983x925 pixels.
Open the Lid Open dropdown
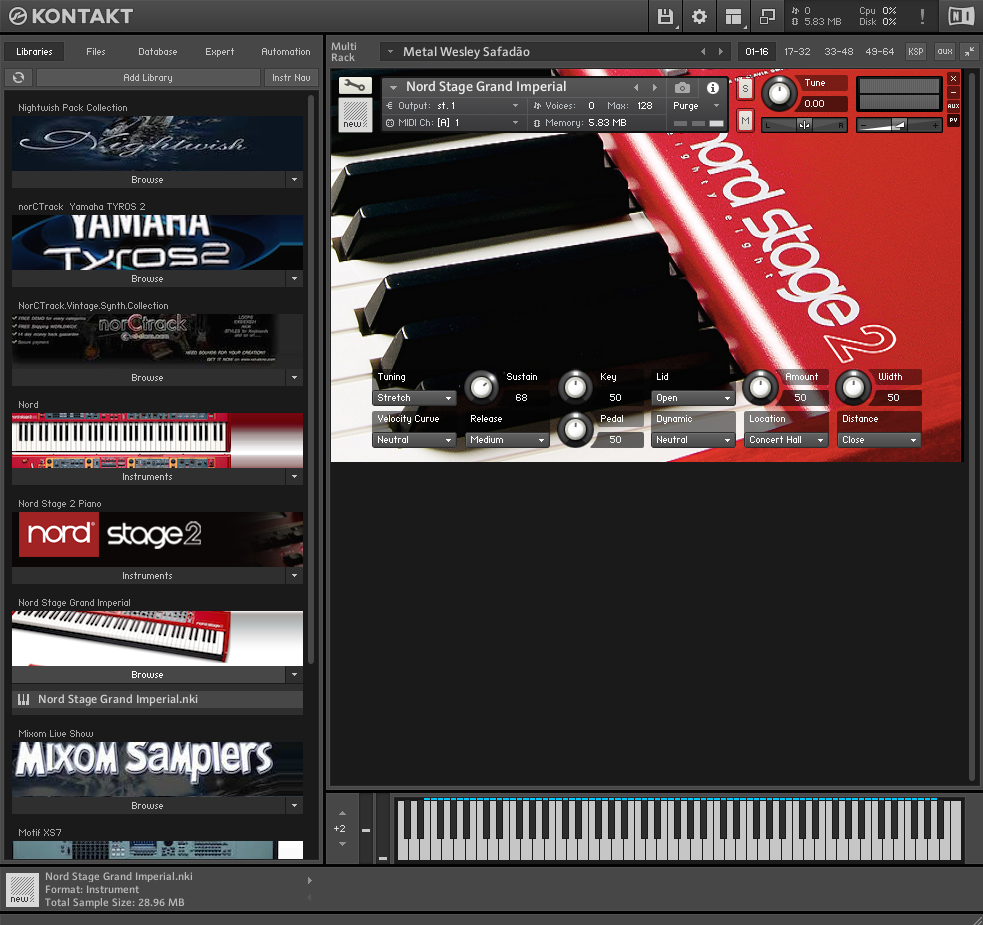(693, 398)
